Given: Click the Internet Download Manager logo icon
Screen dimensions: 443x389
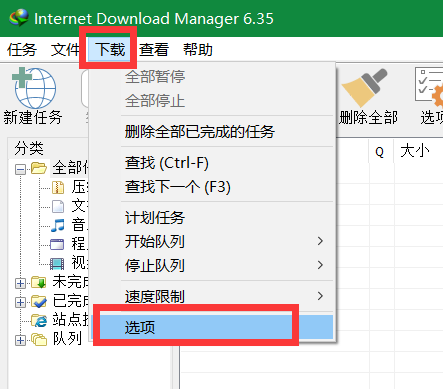Looking at the screenshot, I should [19, 18].
